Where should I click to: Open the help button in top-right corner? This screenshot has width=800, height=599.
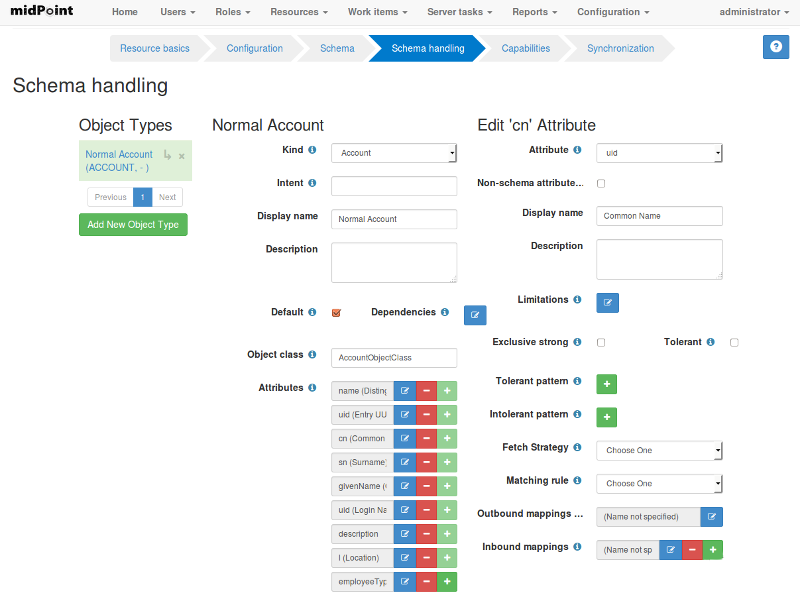(x=775, y=47)
